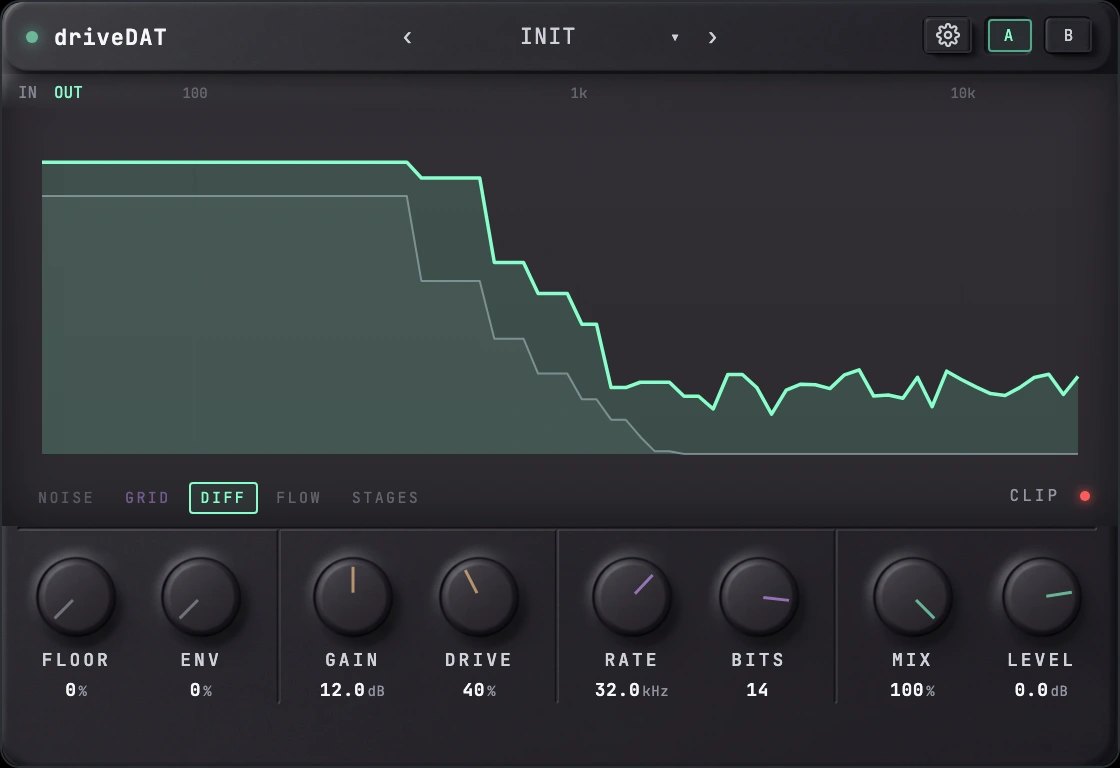
Task: Click the GAIN value 12.0 dB
Action: 352,690
